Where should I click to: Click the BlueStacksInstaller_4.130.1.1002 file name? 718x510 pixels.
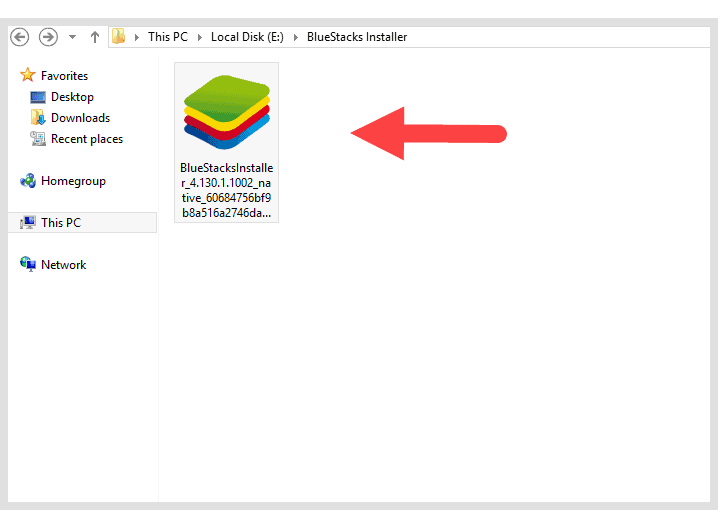coord(227,190)
